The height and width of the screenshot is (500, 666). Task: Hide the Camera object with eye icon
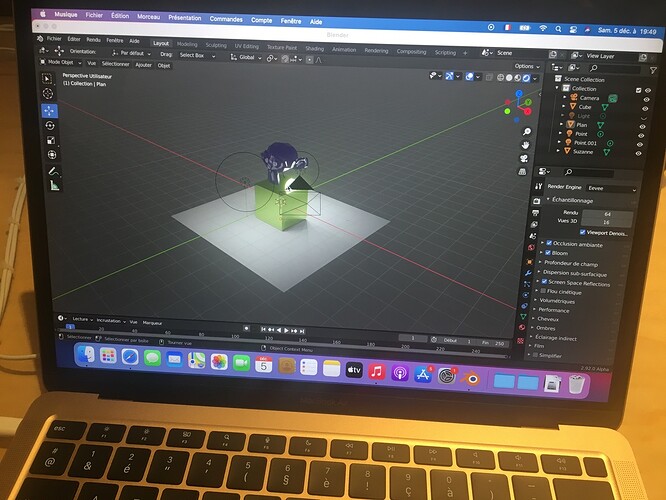646,99
